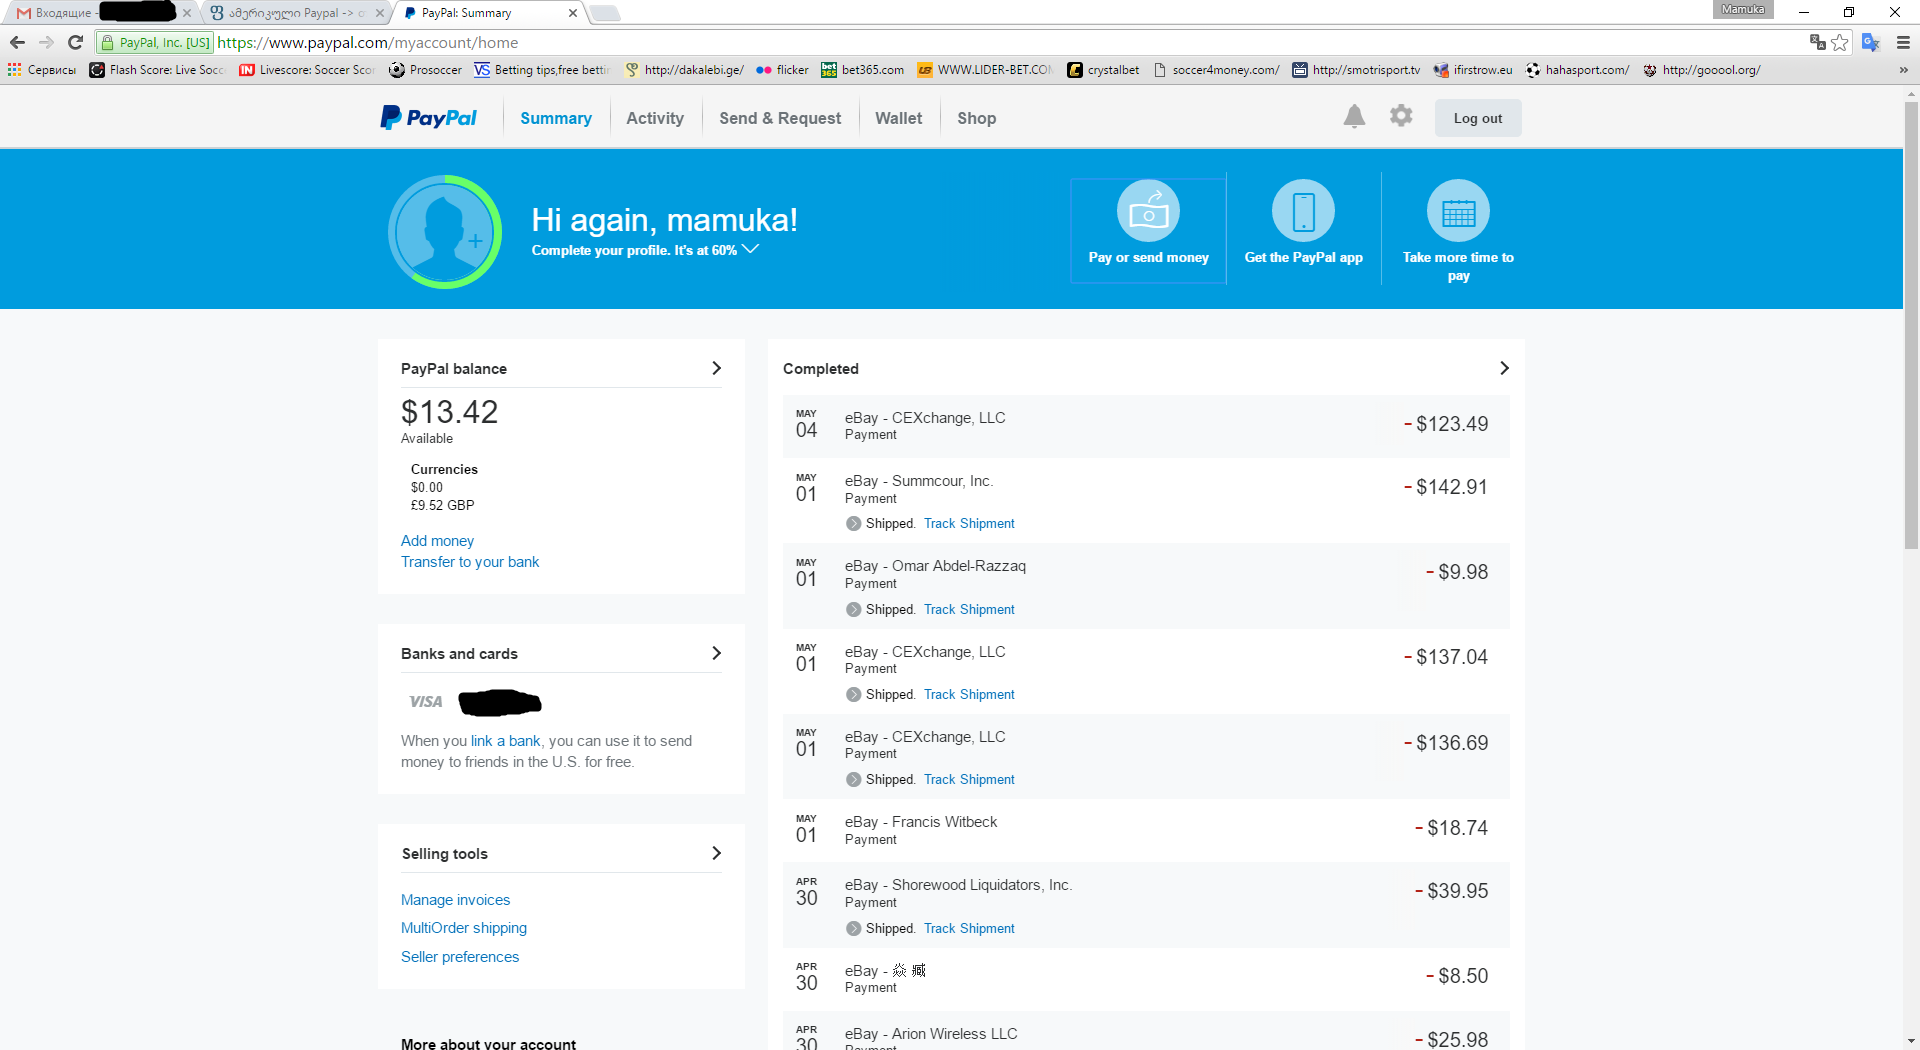Click the Pay or send money icon

click(x=1148, y=210)
